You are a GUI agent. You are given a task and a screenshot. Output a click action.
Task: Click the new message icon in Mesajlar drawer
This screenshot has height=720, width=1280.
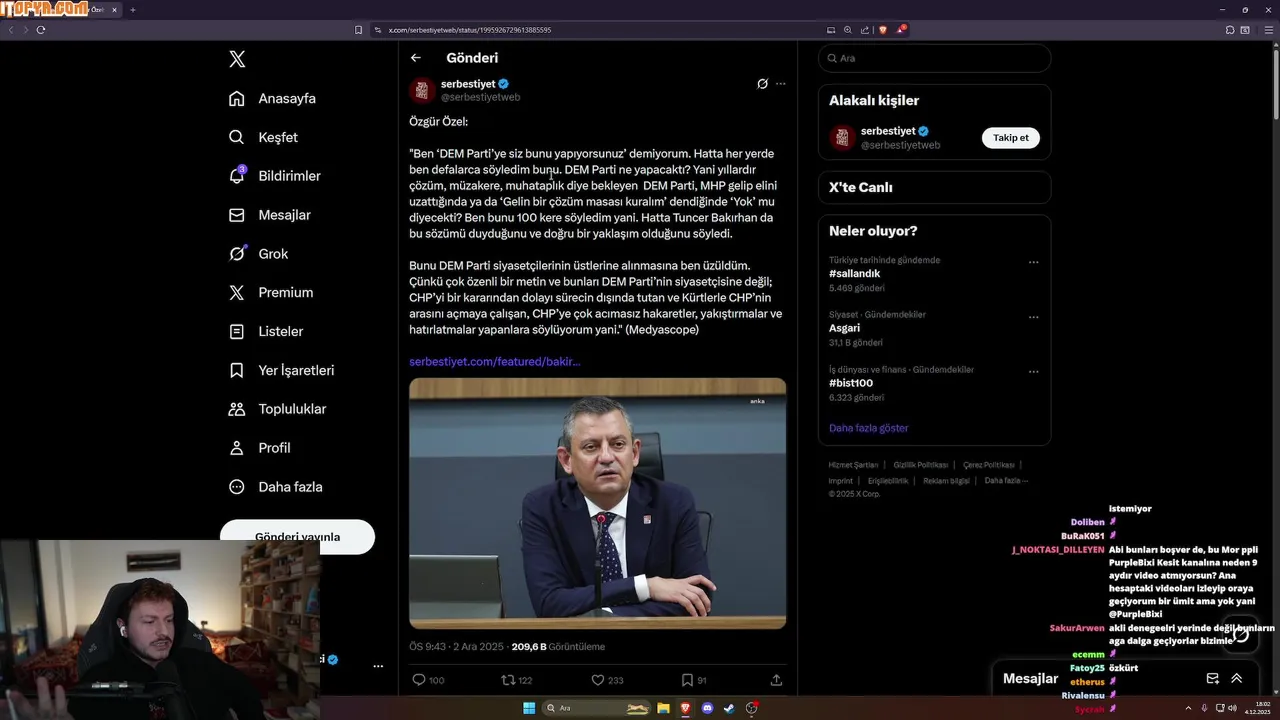1212,678
